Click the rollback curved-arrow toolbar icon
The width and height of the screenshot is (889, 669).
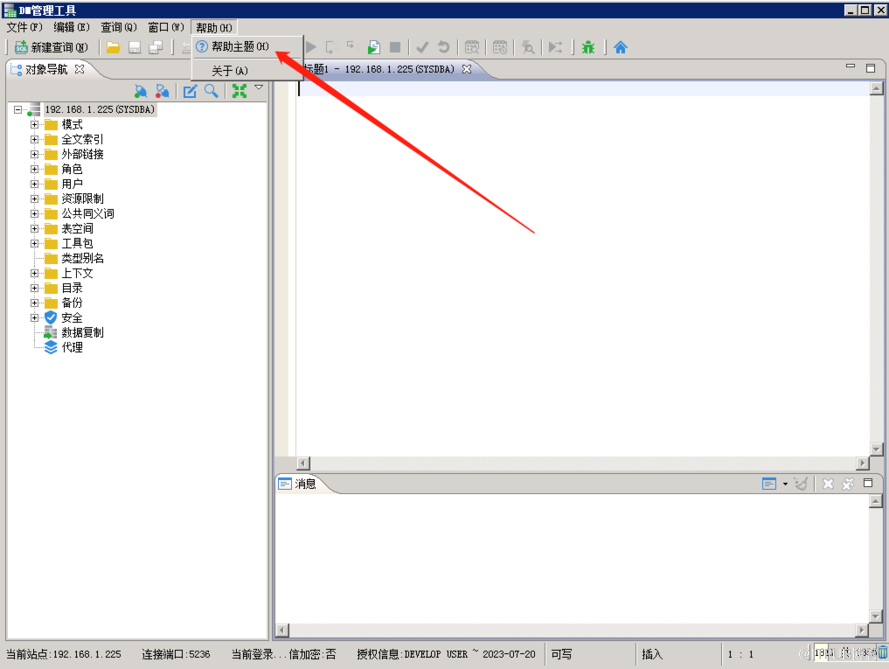(x=443, y=48)
